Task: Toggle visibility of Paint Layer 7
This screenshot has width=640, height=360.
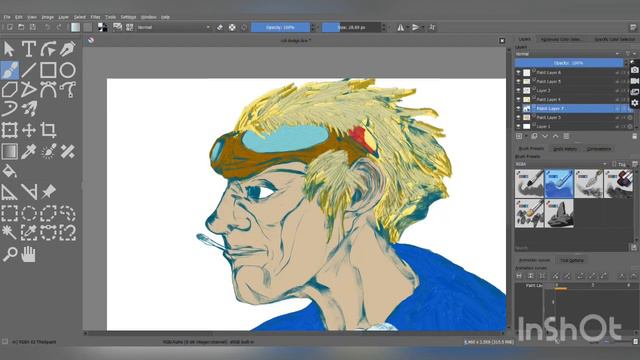Action: (518, 109)
